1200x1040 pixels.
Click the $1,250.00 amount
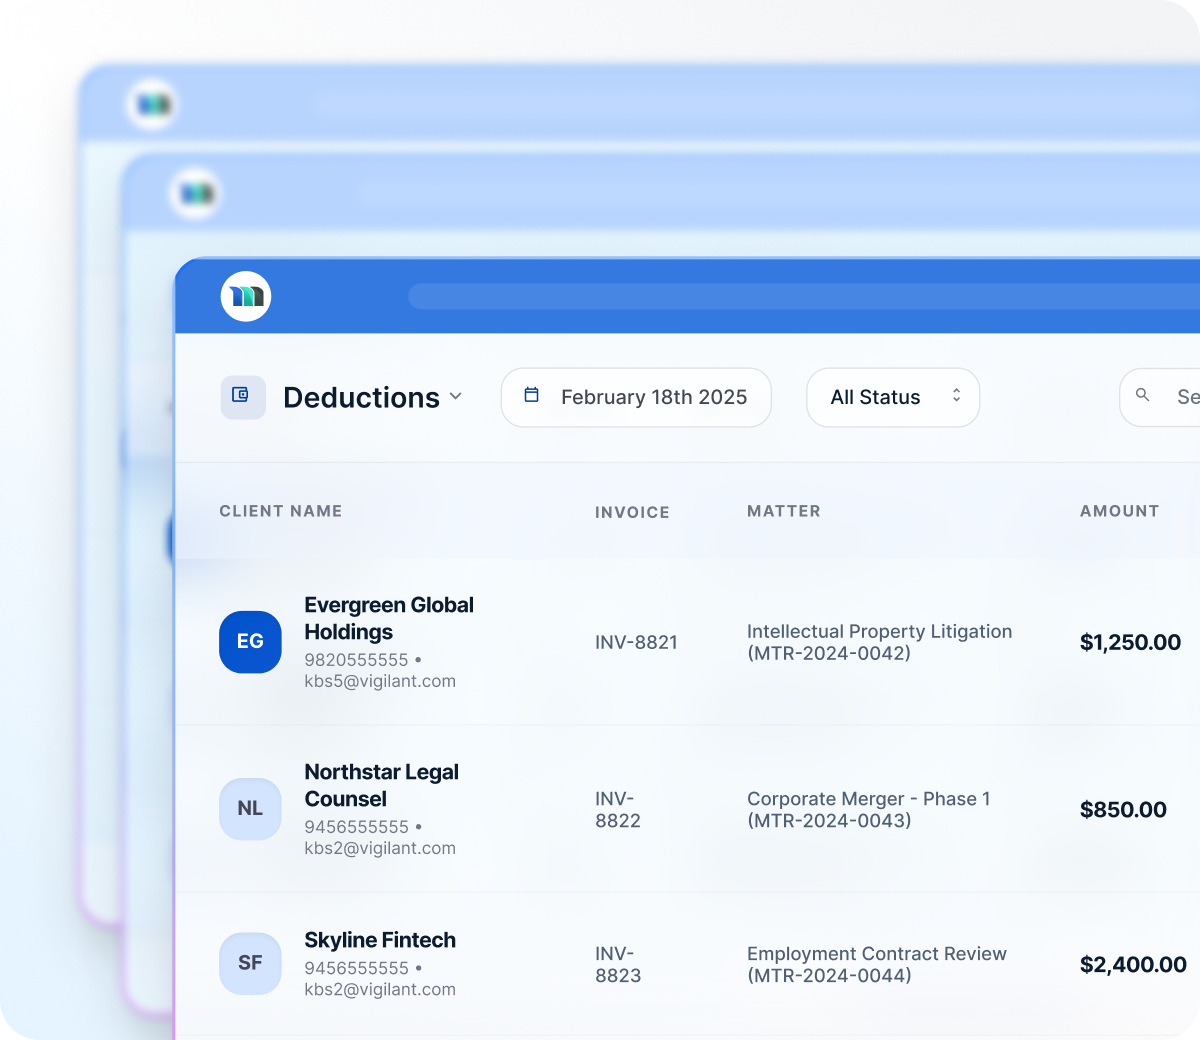(x=1130, y=642)
